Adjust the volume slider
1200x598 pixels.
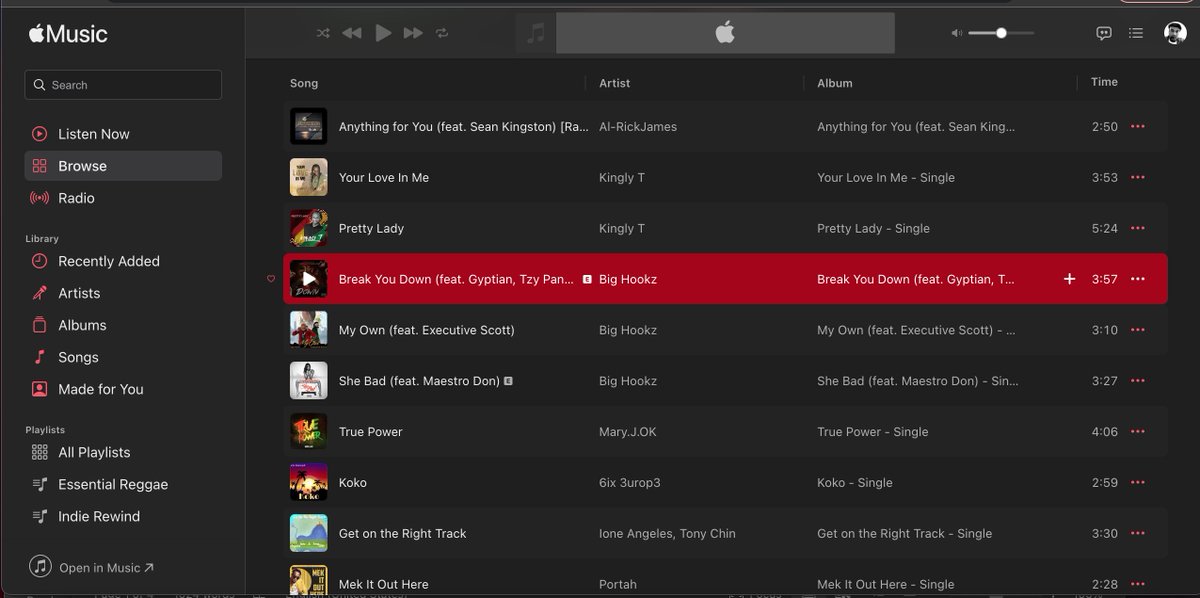tap(1001, 33)
